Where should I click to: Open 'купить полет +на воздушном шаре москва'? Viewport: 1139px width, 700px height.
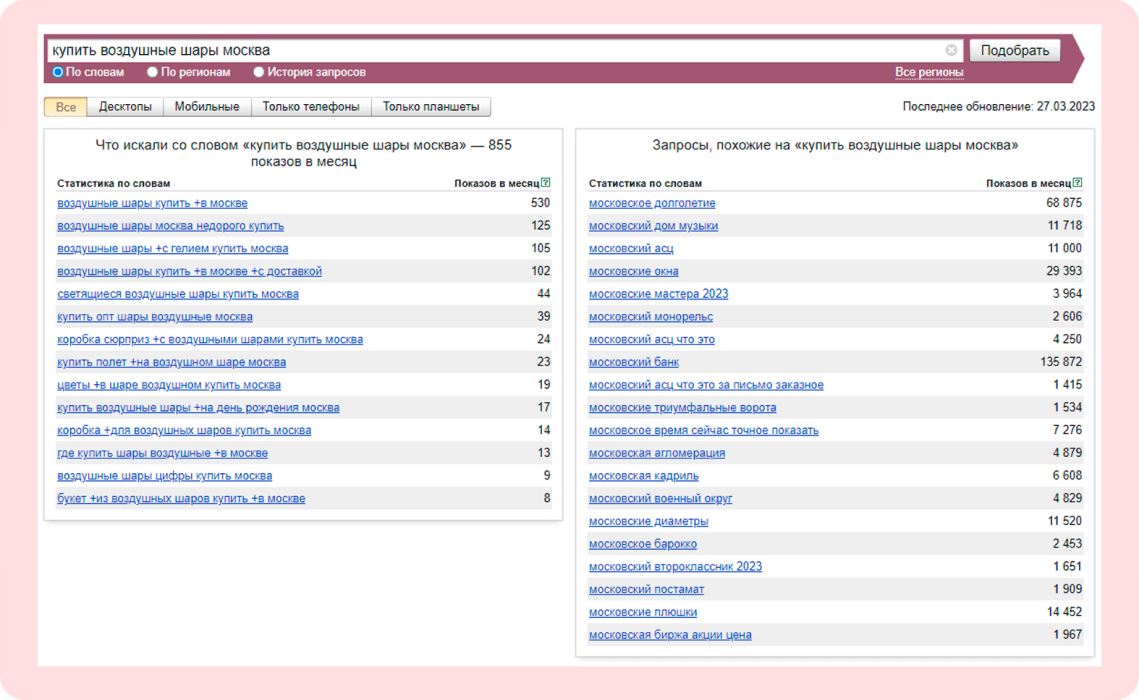tap(171, 362)
